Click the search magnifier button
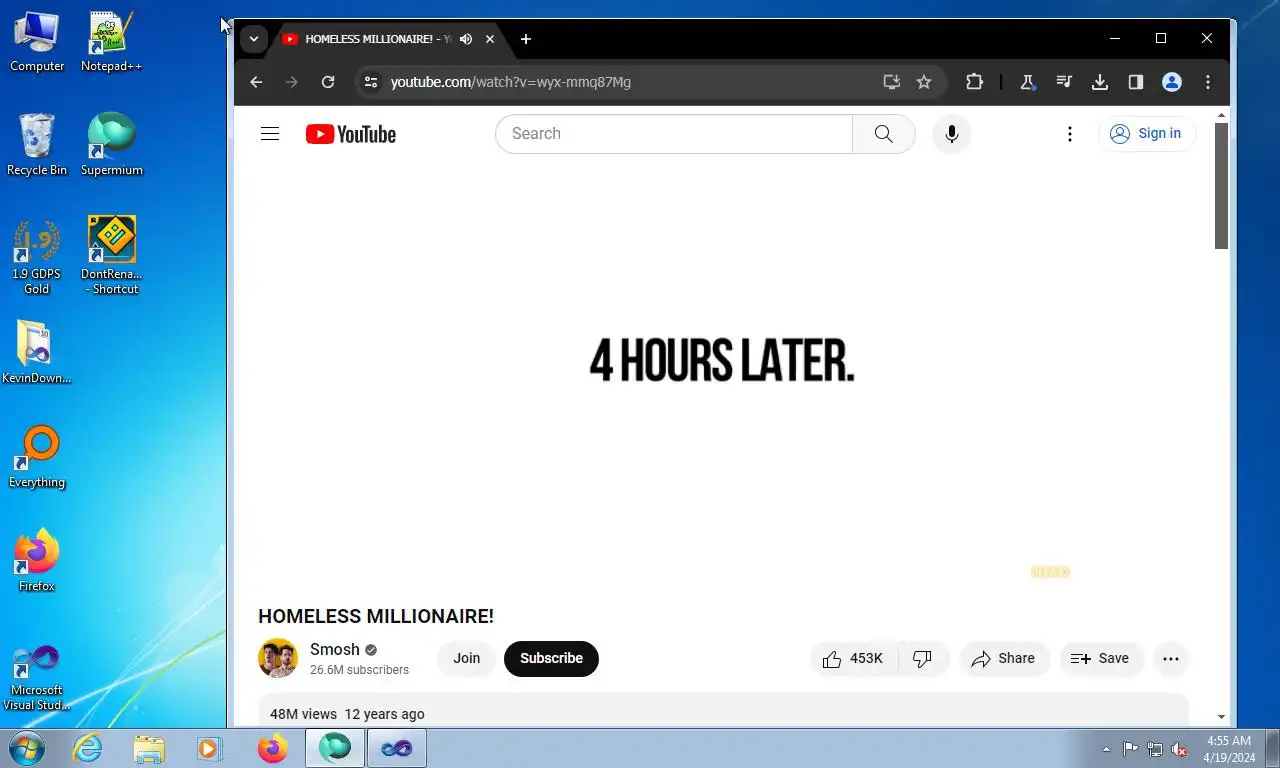 883,134
